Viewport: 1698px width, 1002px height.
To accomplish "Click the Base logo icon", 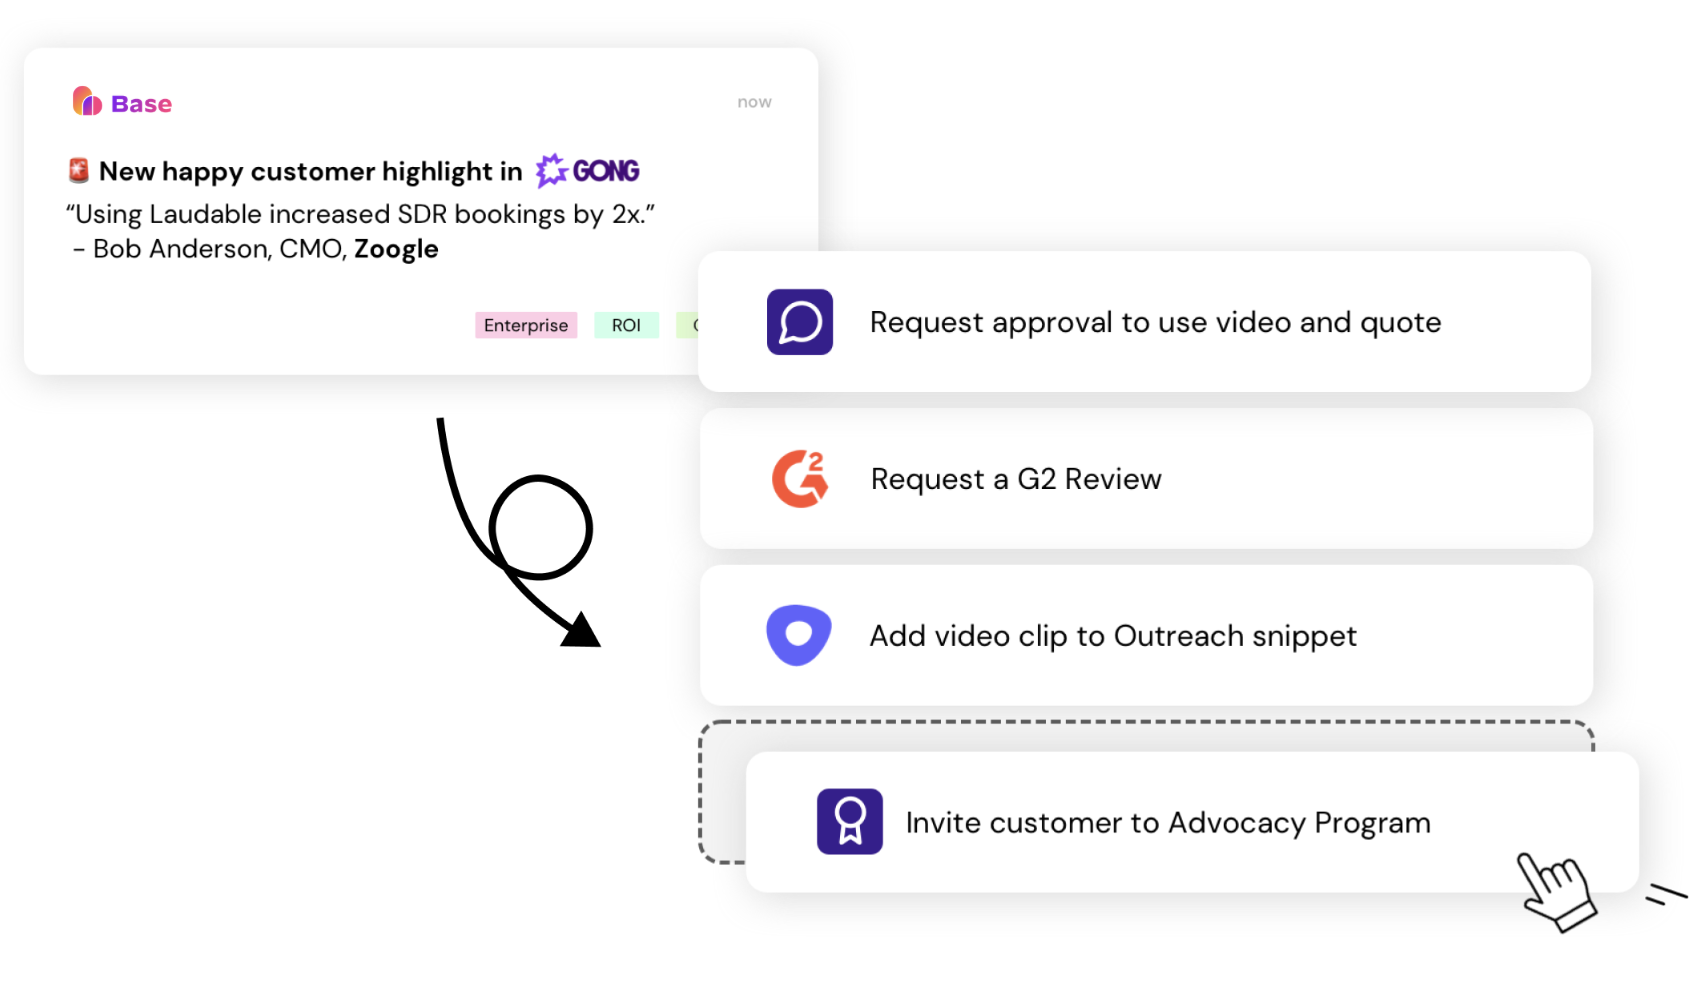I will [x=87, y=102].
